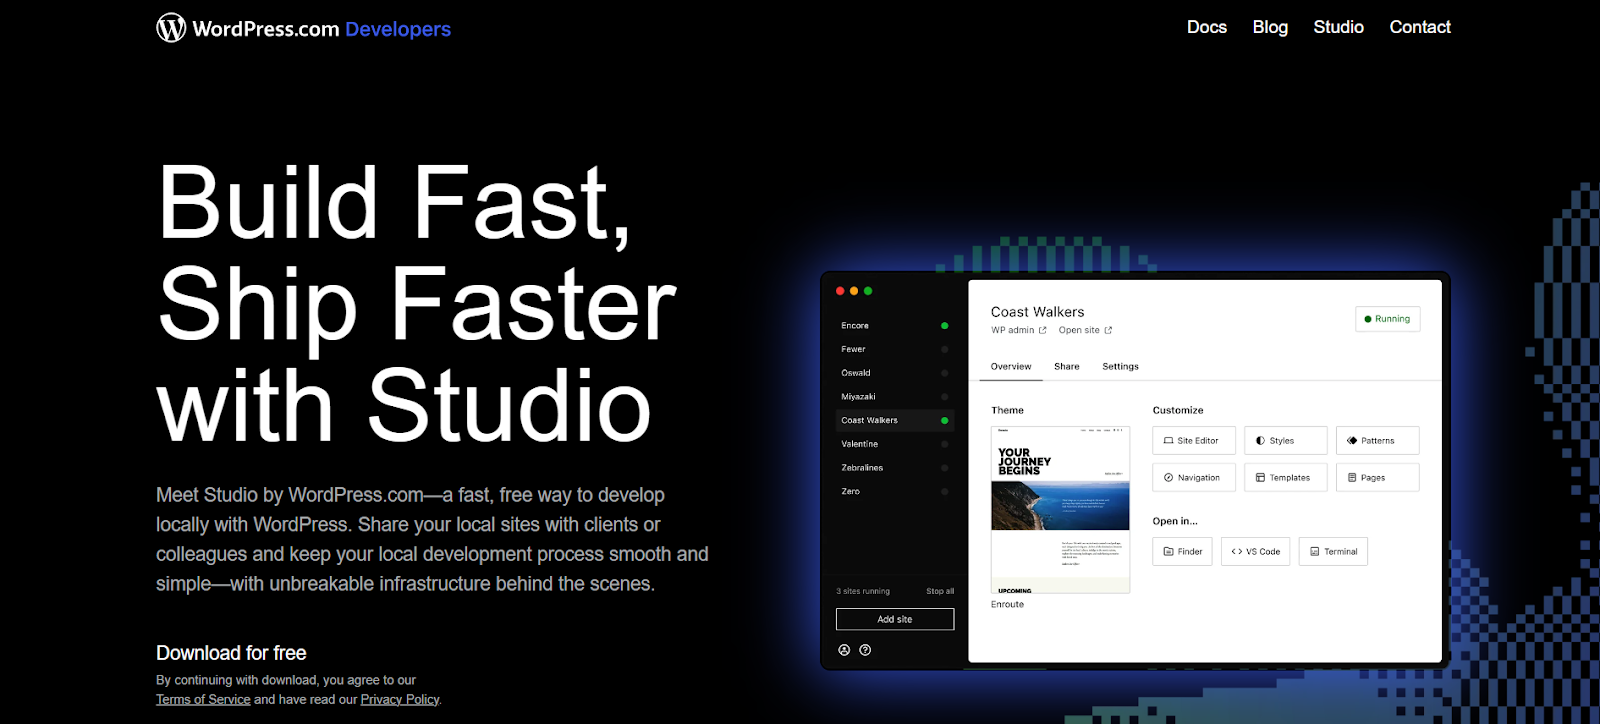Screen dimensions: 1600x724
Task: Click the "Download for free" heading
Action: (231, 653)
